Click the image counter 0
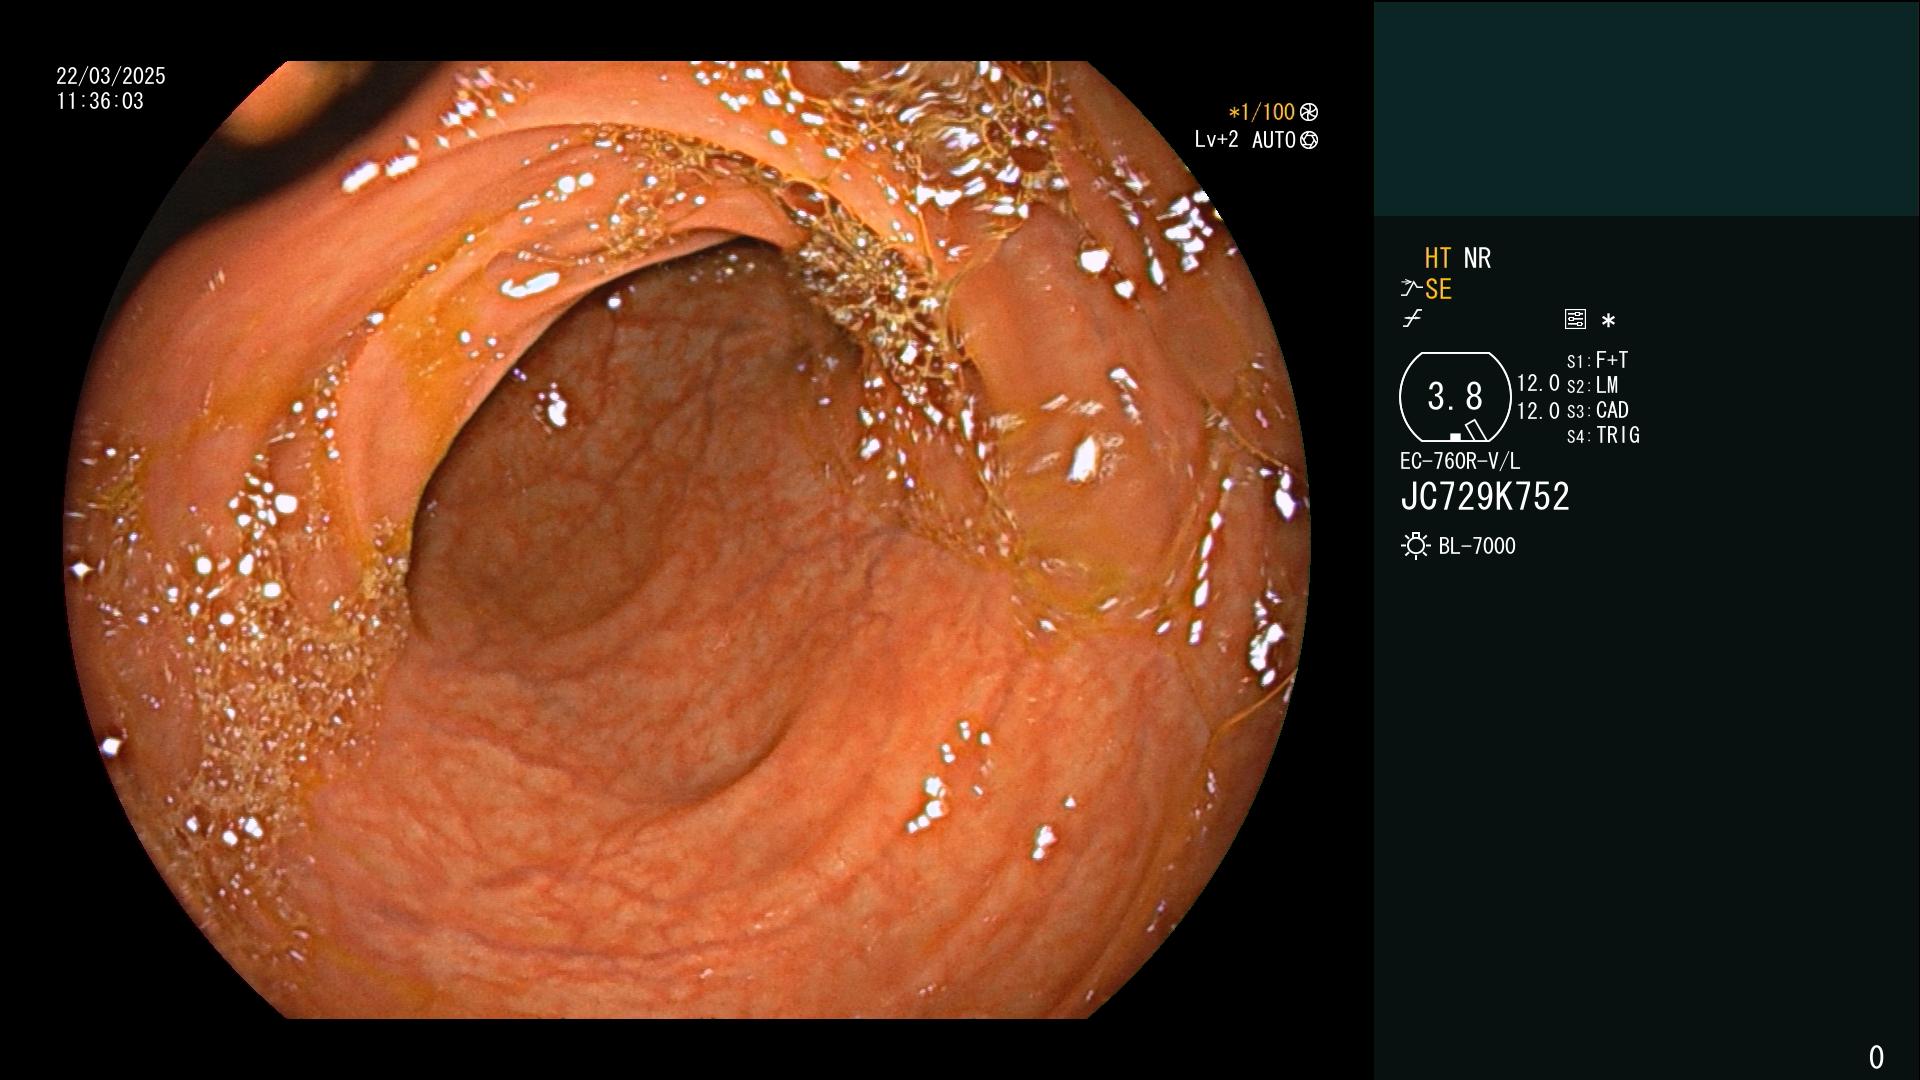The width and height of the screenshot is (1920, 1080). [1876, 1057]
